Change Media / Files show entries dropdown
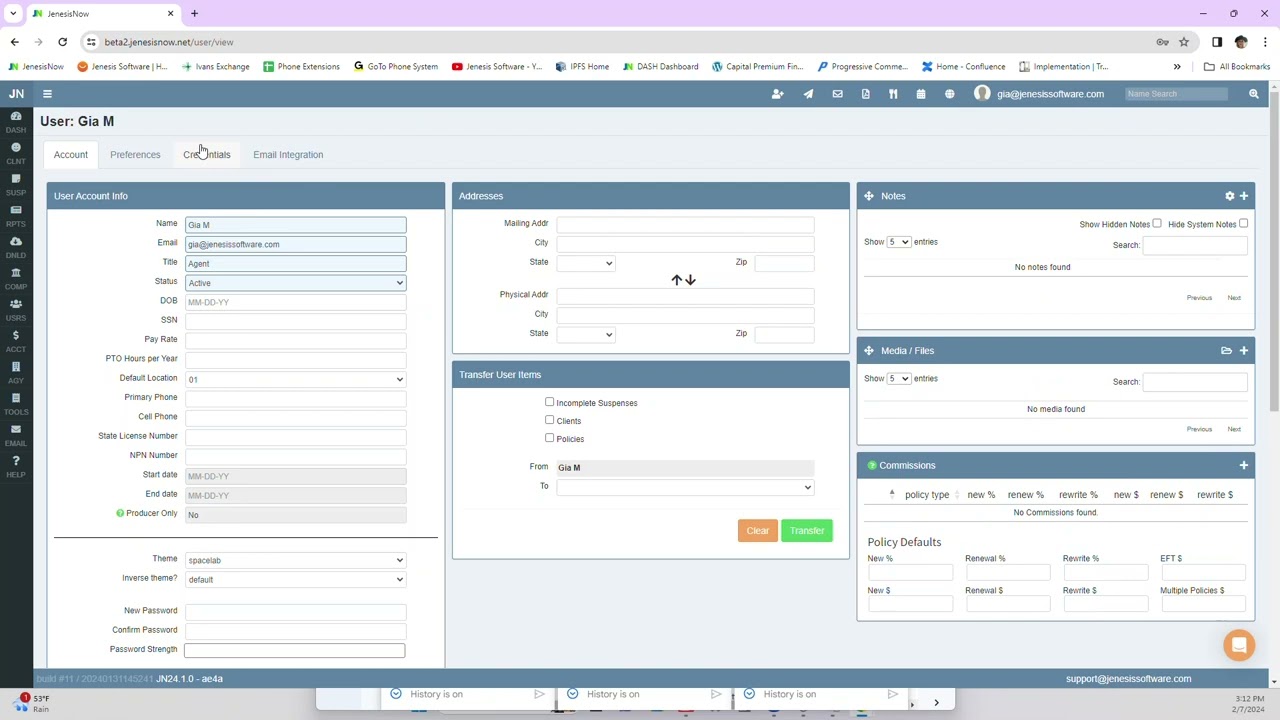This screenshot has height=720, width=1280. click(899, 379)
